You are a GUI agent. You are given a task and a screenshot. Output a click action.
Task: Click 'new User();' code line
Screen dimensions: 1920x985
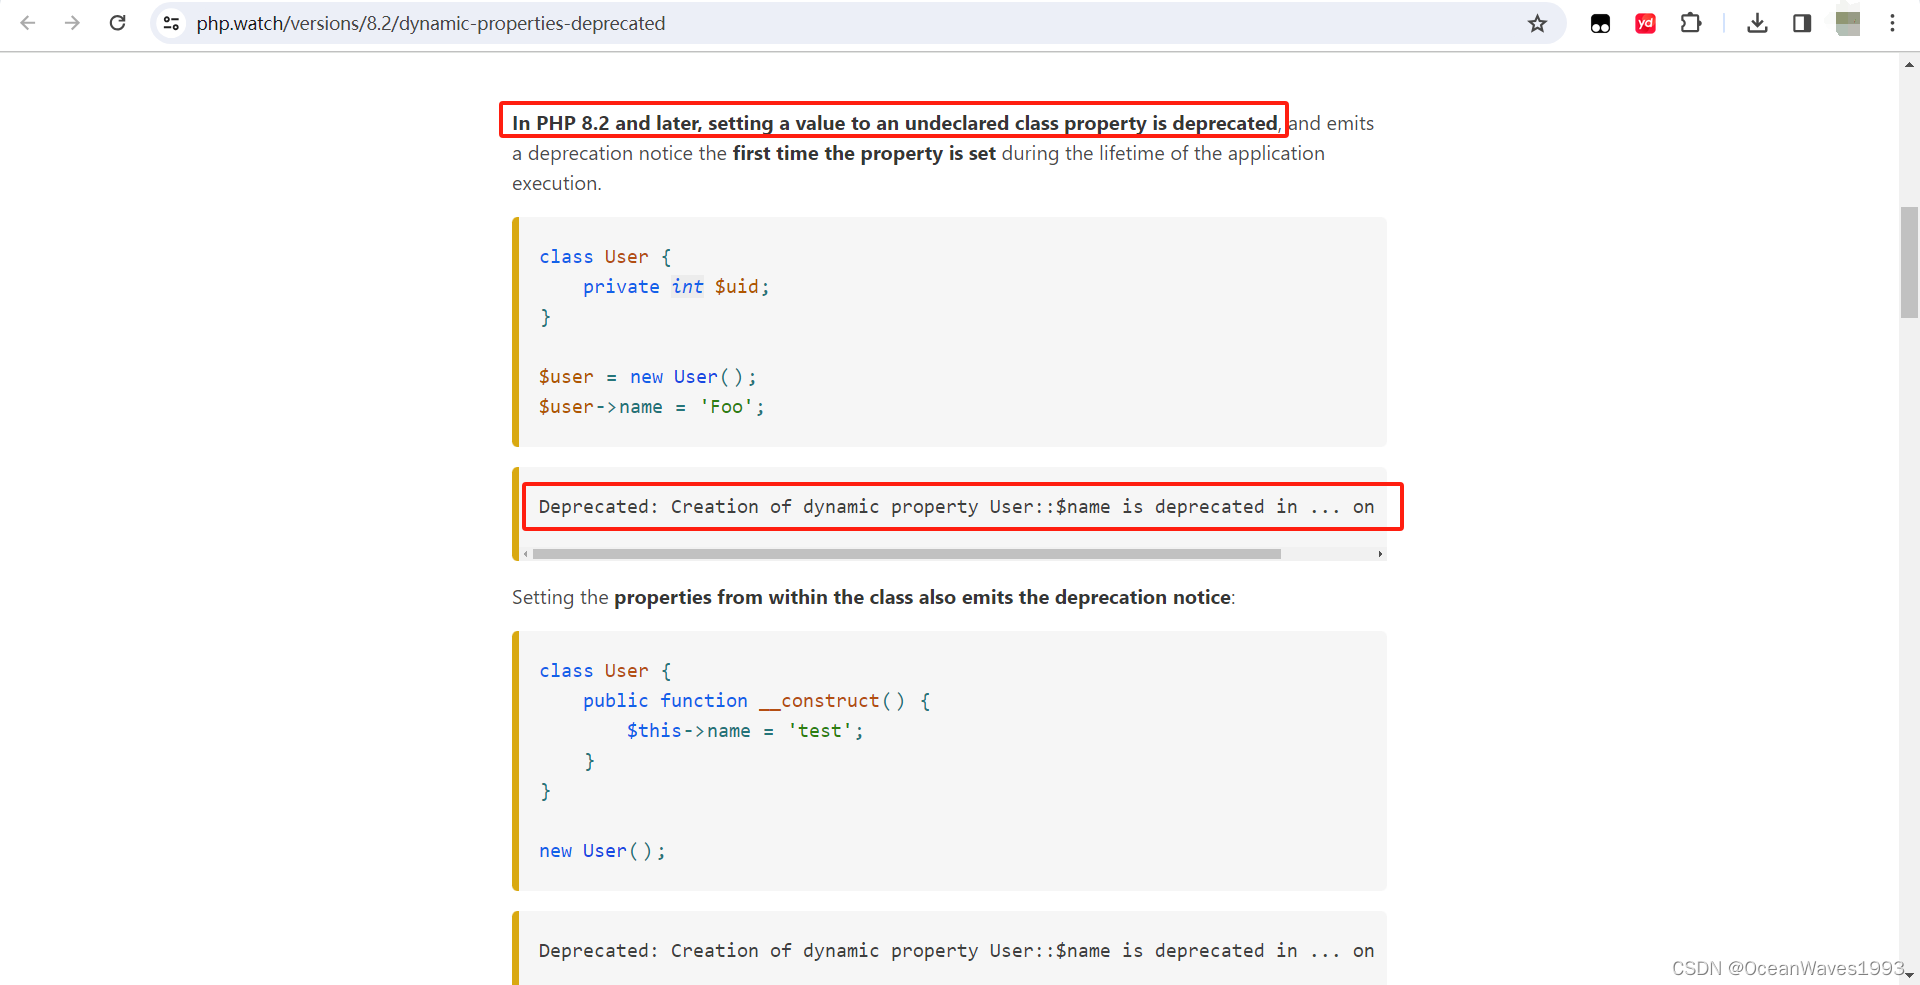(x=602, y=851)
